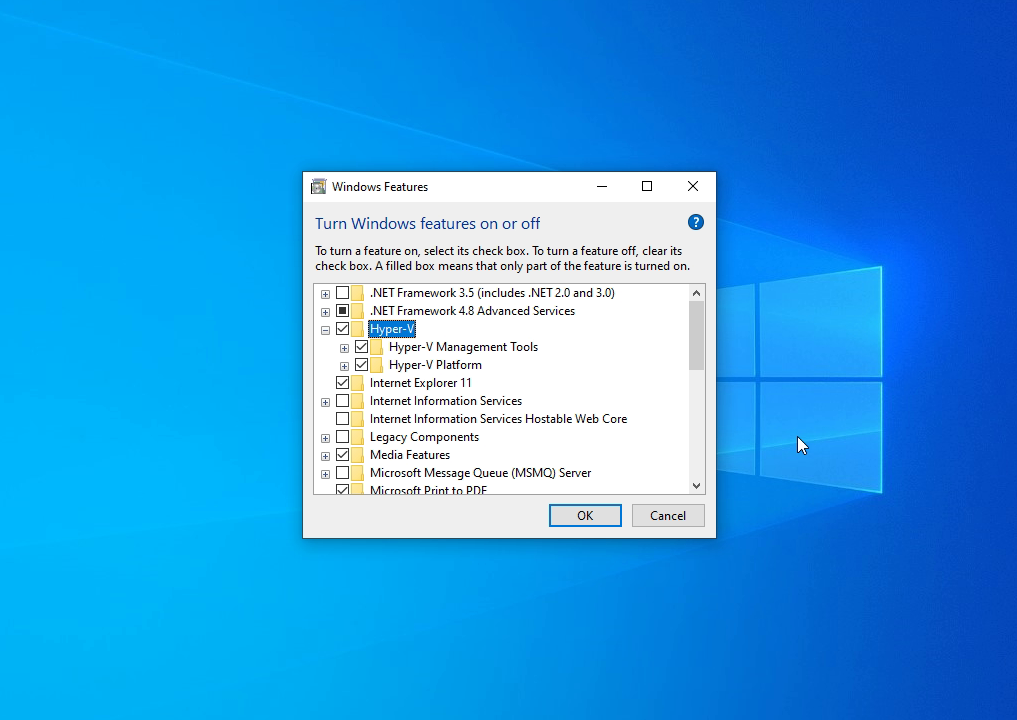Uncheck the Hyper-V checkbox
Screen dimensions: 1017x720
[342, 329]
